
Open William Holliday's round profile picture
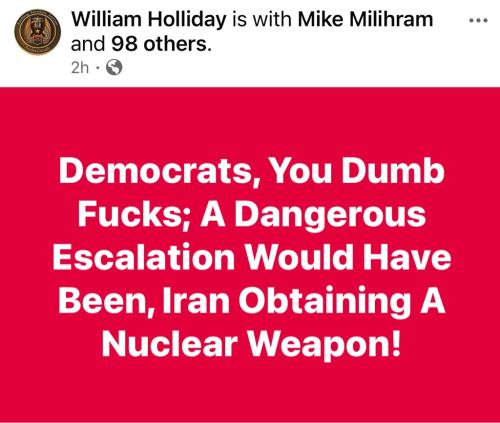pos(37,32)
